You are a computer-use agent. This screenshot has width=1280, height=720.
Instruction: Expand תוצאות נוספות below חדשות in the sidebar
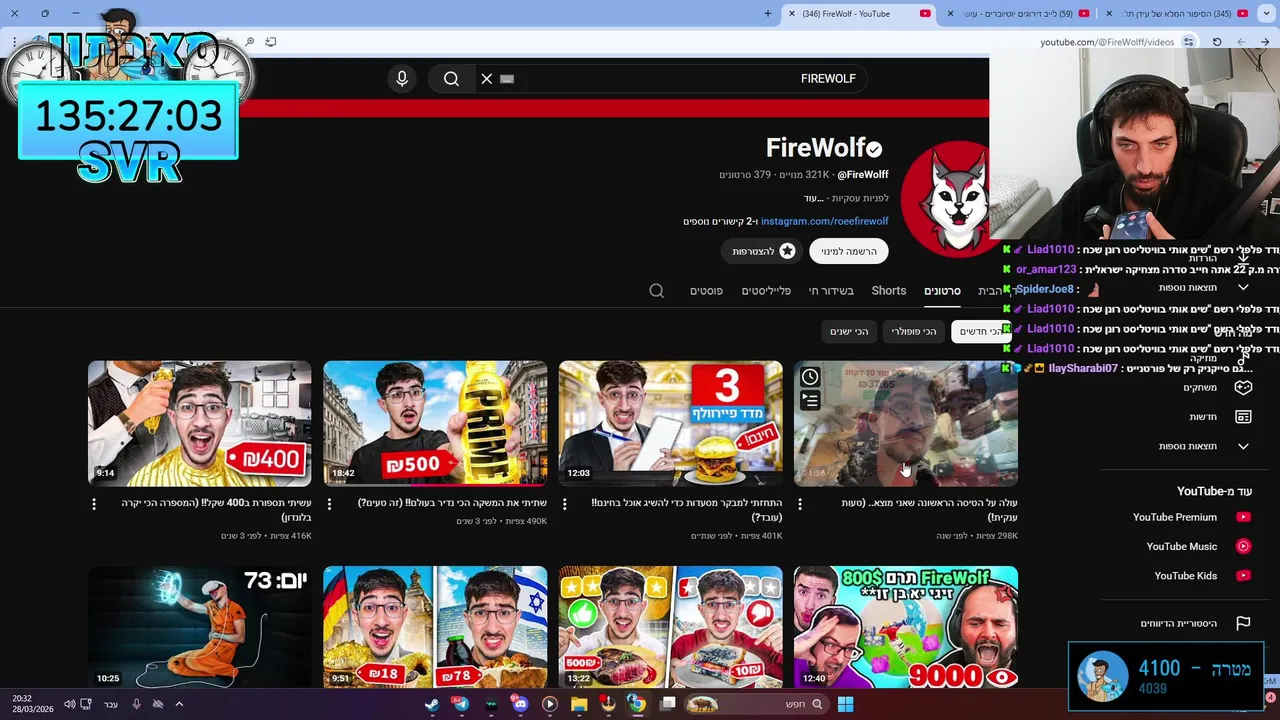(x=1205, y=446)
